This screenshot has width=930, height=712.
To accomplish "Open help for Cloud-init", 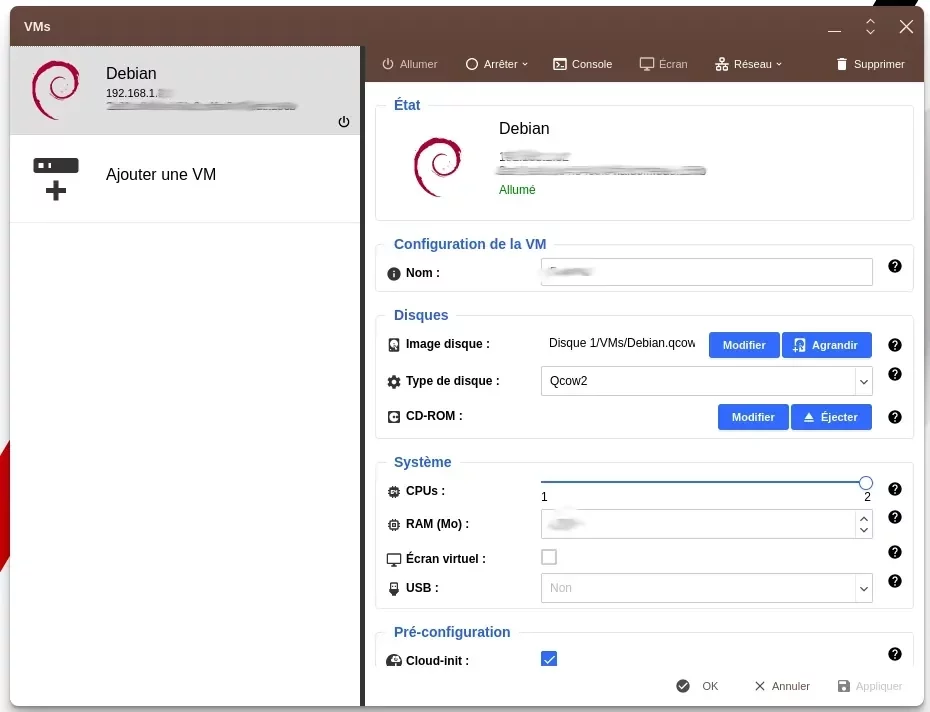I will pos(894,654).
